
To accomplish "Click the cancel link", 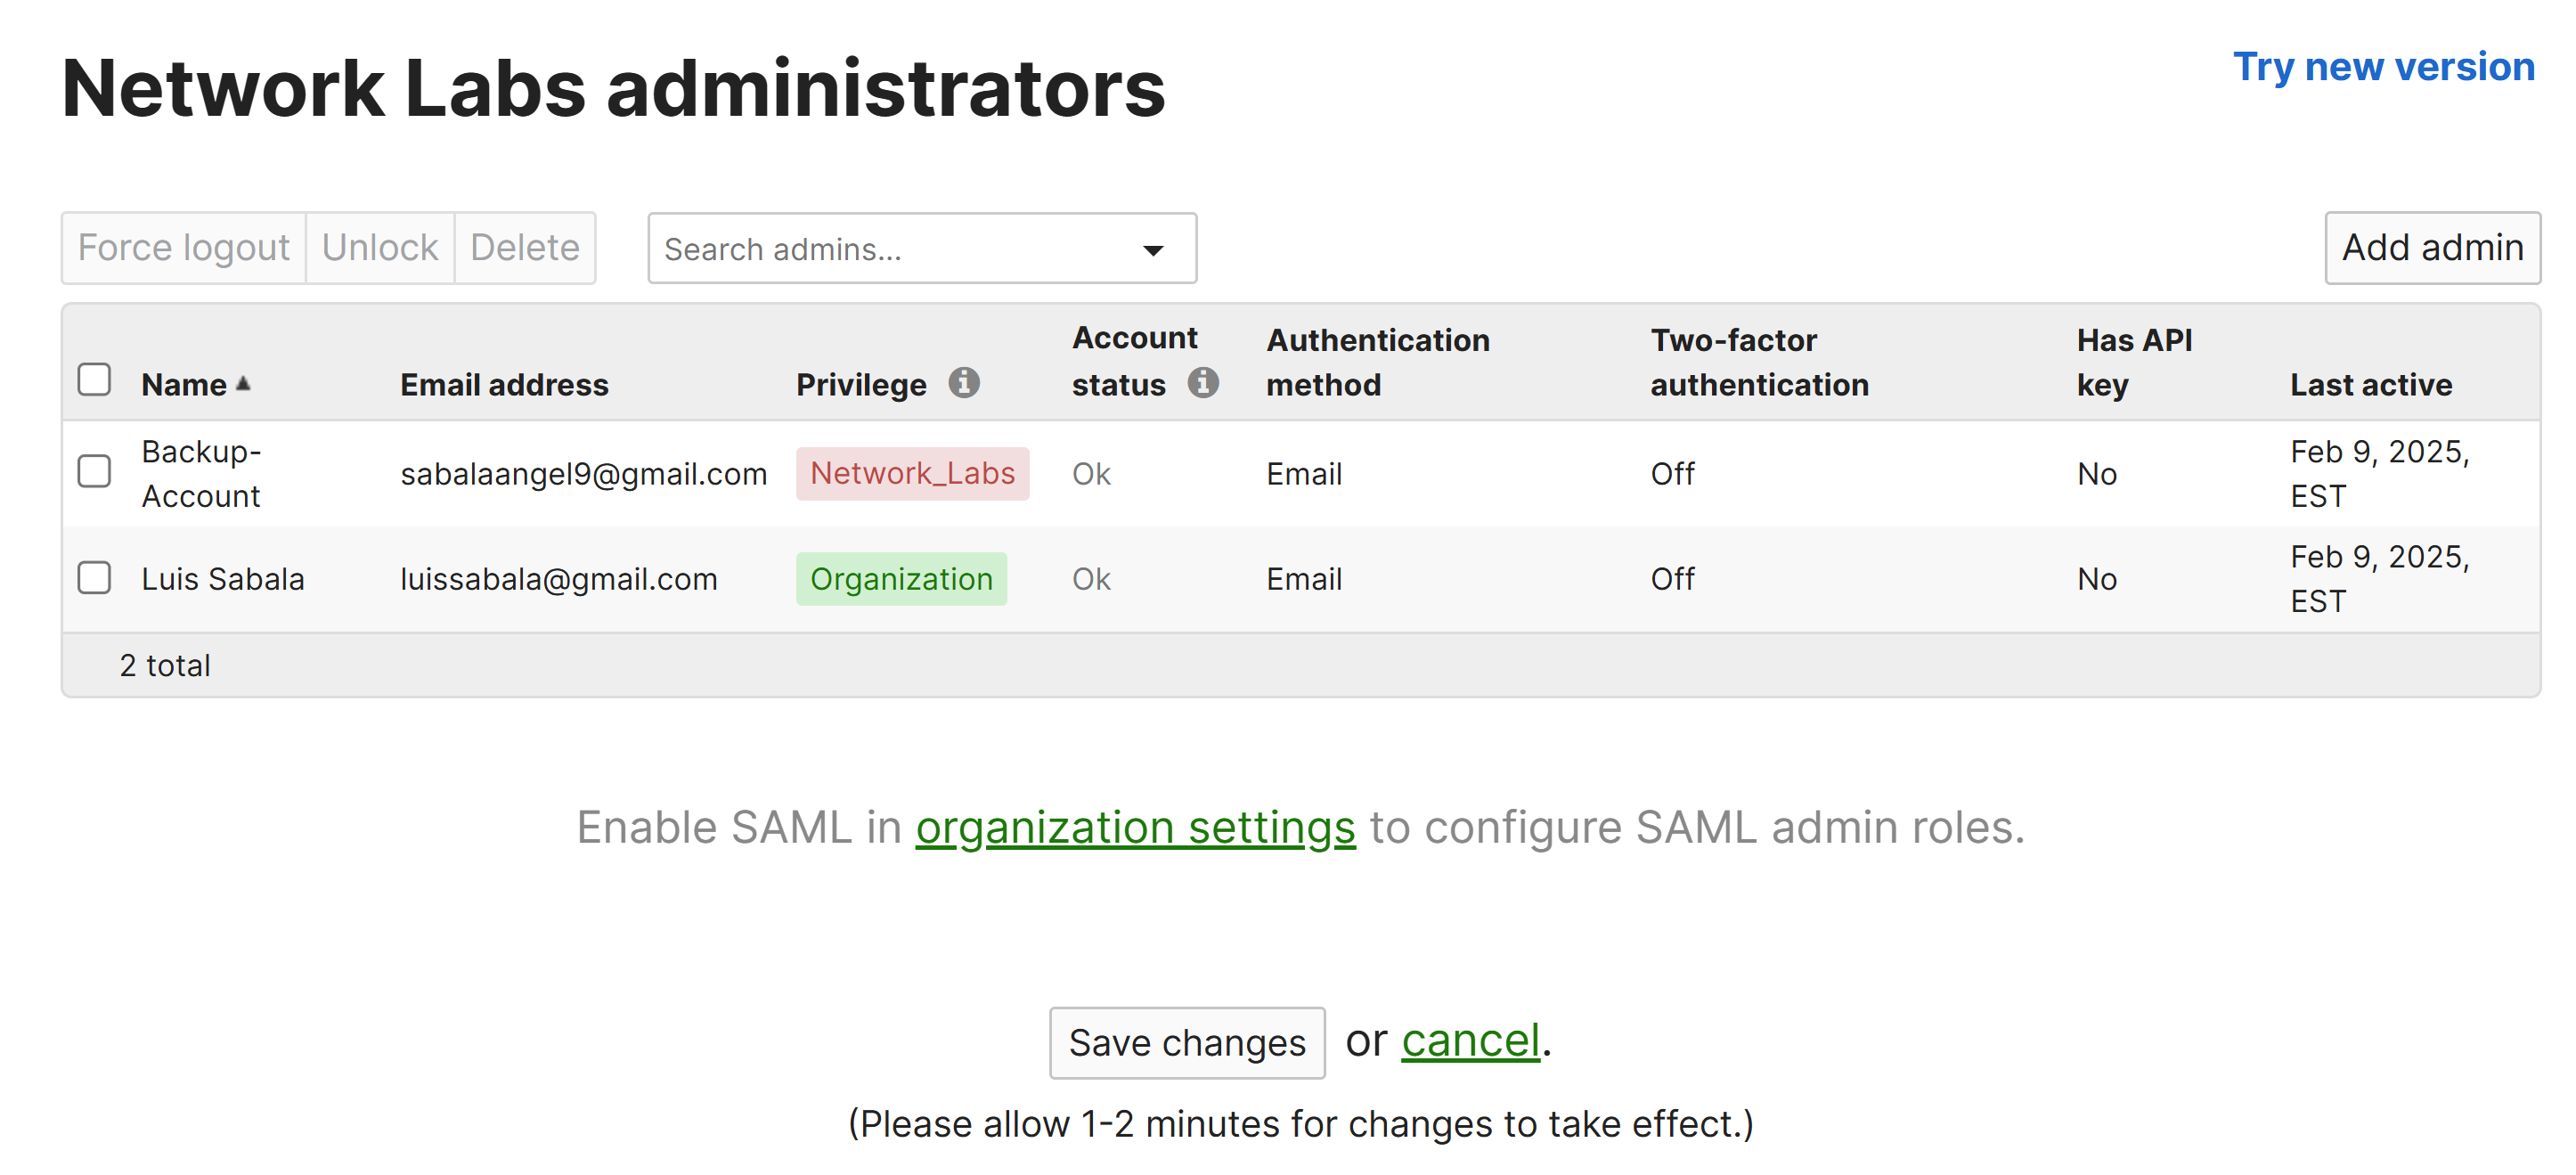I will [1470, 1041].
